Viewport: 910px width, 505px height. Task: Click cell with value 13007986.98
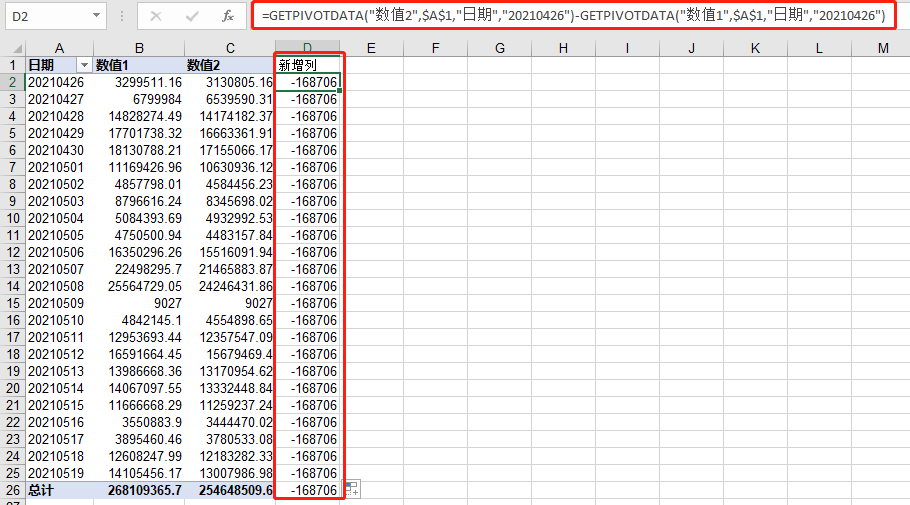[230, 473]
